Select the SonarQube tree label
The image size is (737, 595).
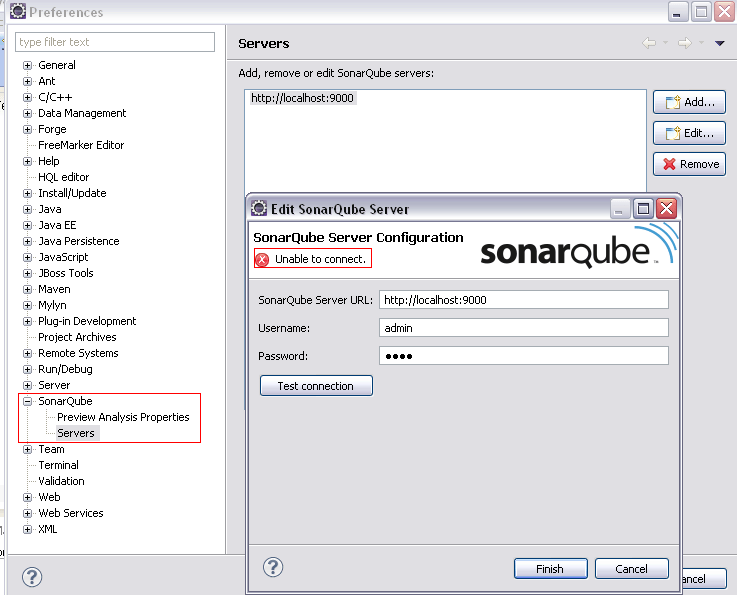pos(65,401)
